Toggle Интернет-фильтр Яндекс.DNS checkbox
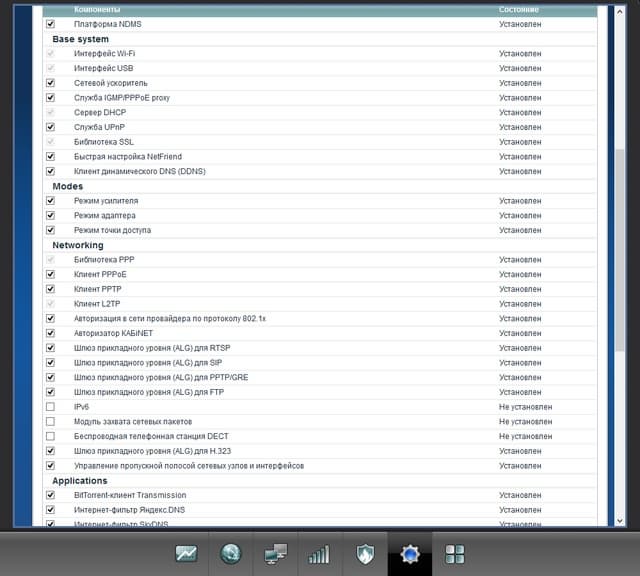Image resolution: width=640 pixels, height=576 pixels. tap(50, 509)
